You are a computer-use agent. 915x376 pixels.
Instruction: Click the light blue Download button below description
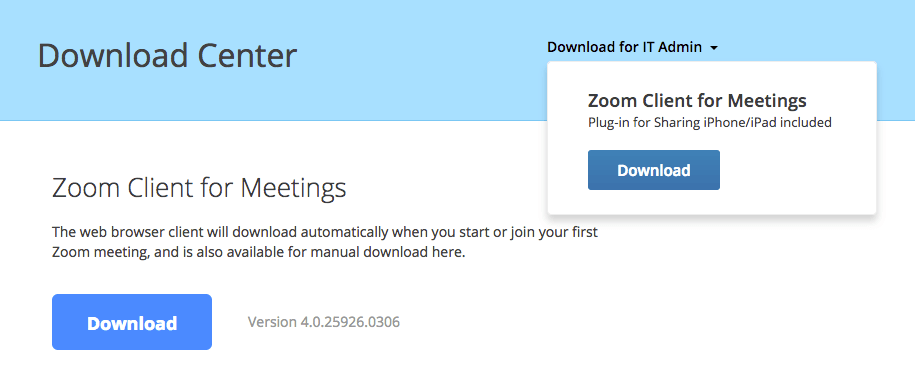point(132,322)
